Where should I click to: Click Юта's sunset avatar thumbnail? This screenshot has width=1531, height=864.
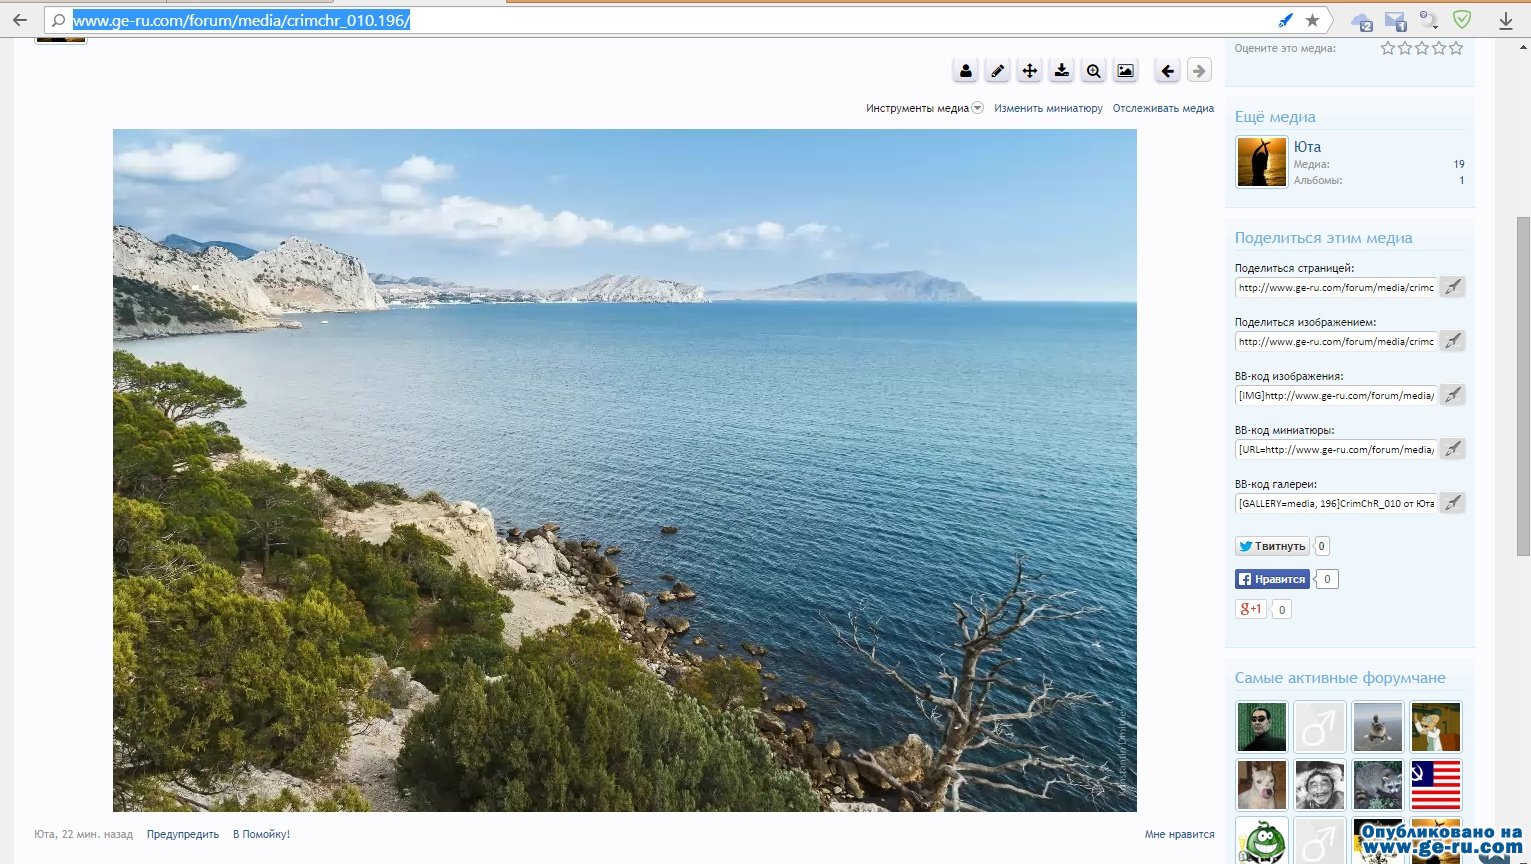pyautogui.click(x=1261, y=162)
